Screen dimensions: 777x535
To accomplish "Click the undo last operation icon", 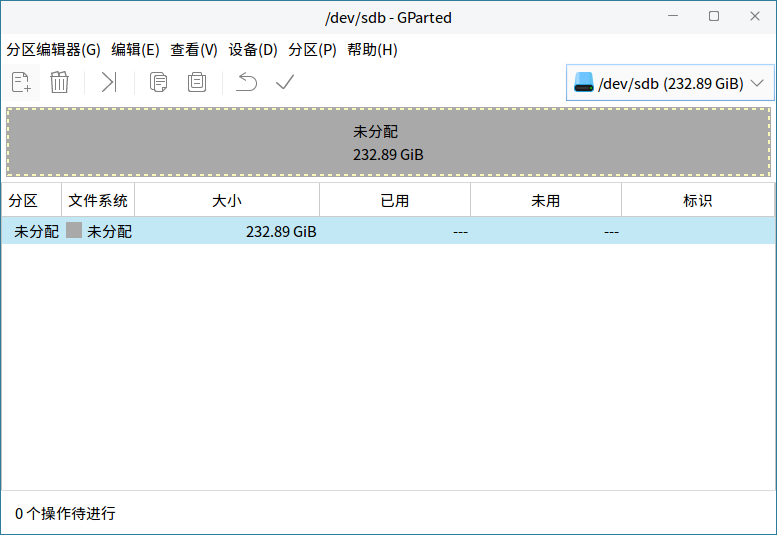I will pos(246,83).
